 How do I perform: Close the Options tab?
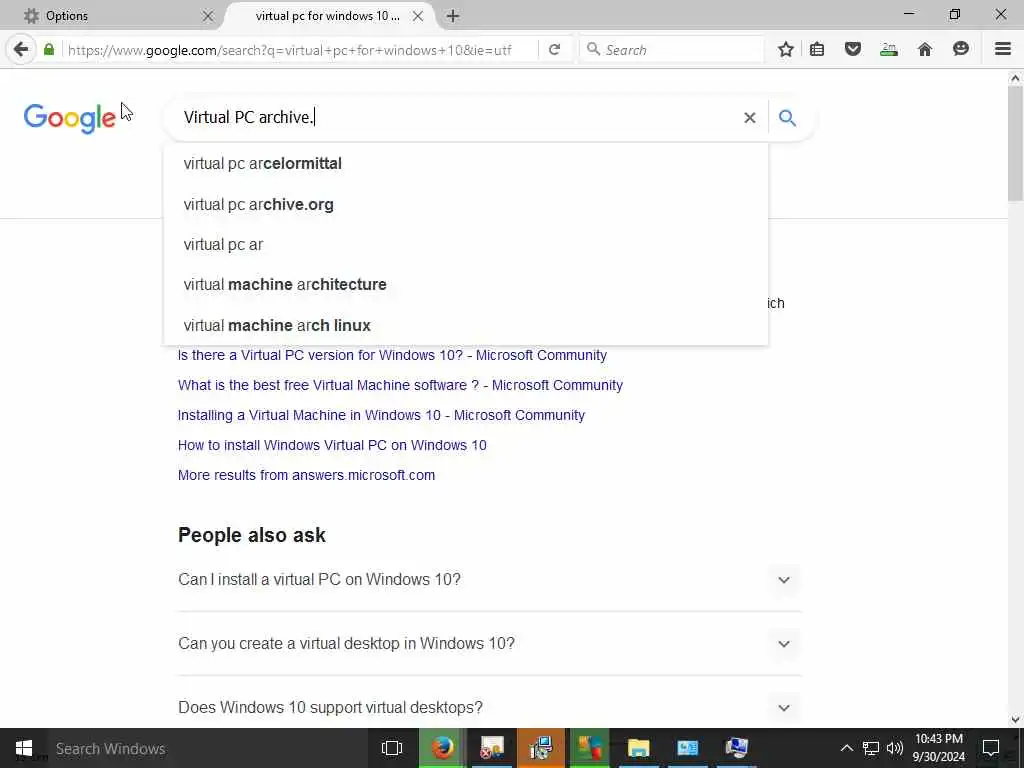tap(208, 16)
